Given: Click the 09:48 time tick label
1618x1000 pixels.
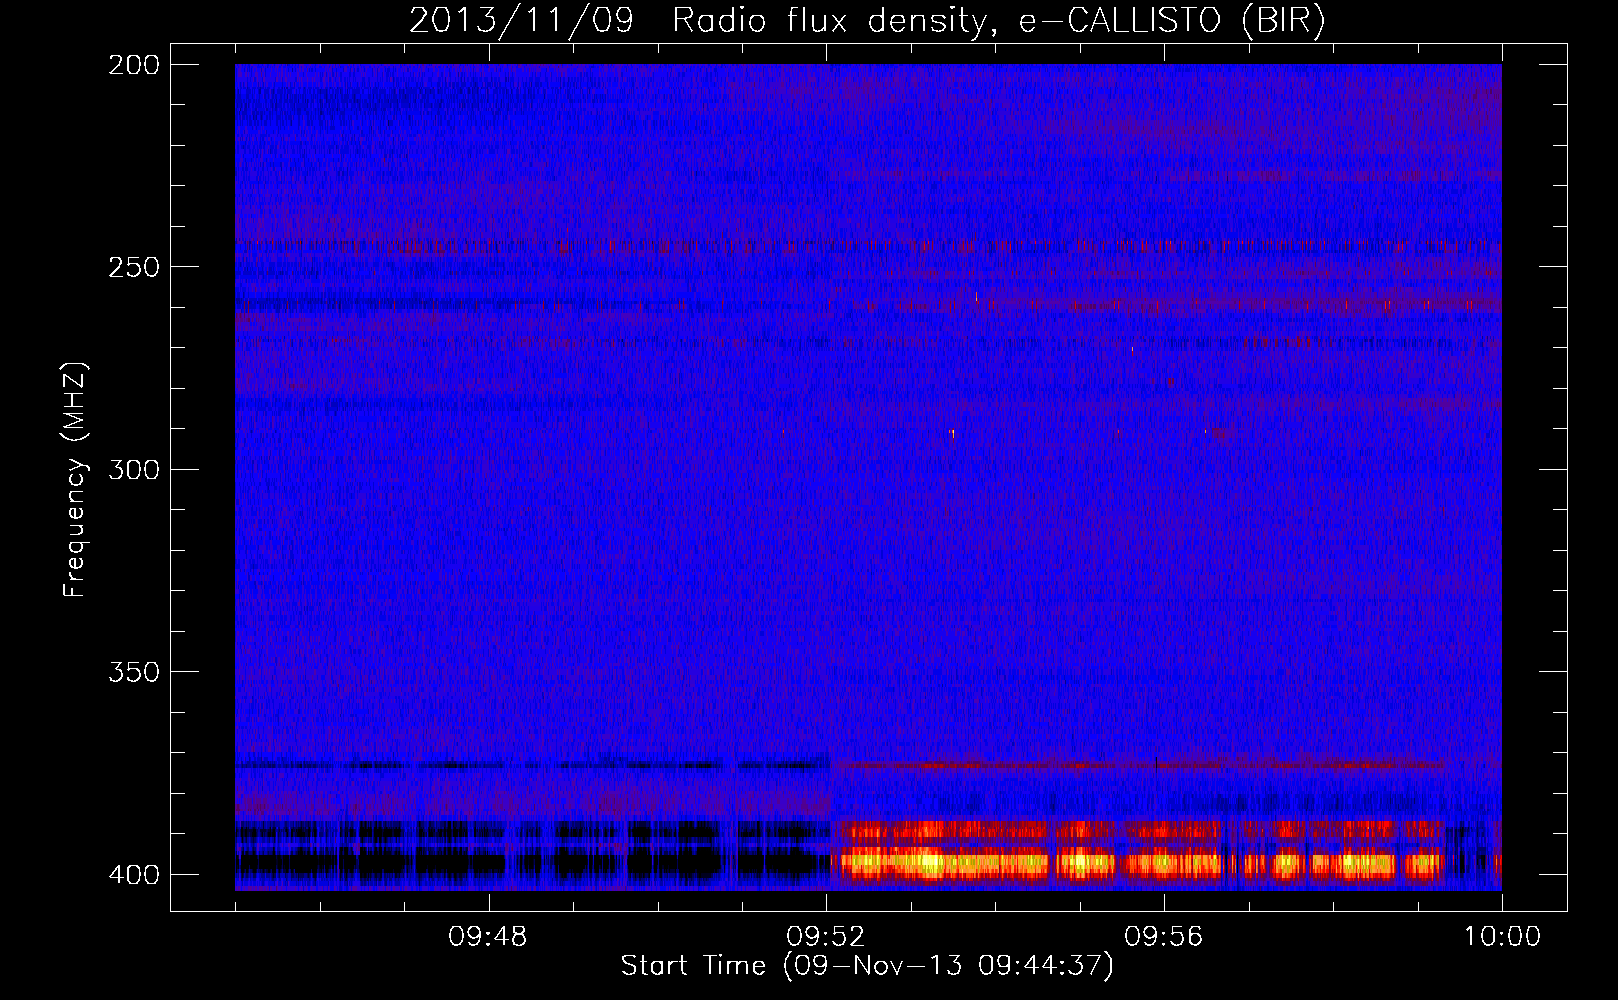Looking at the screenshot, I should [488, 937].
